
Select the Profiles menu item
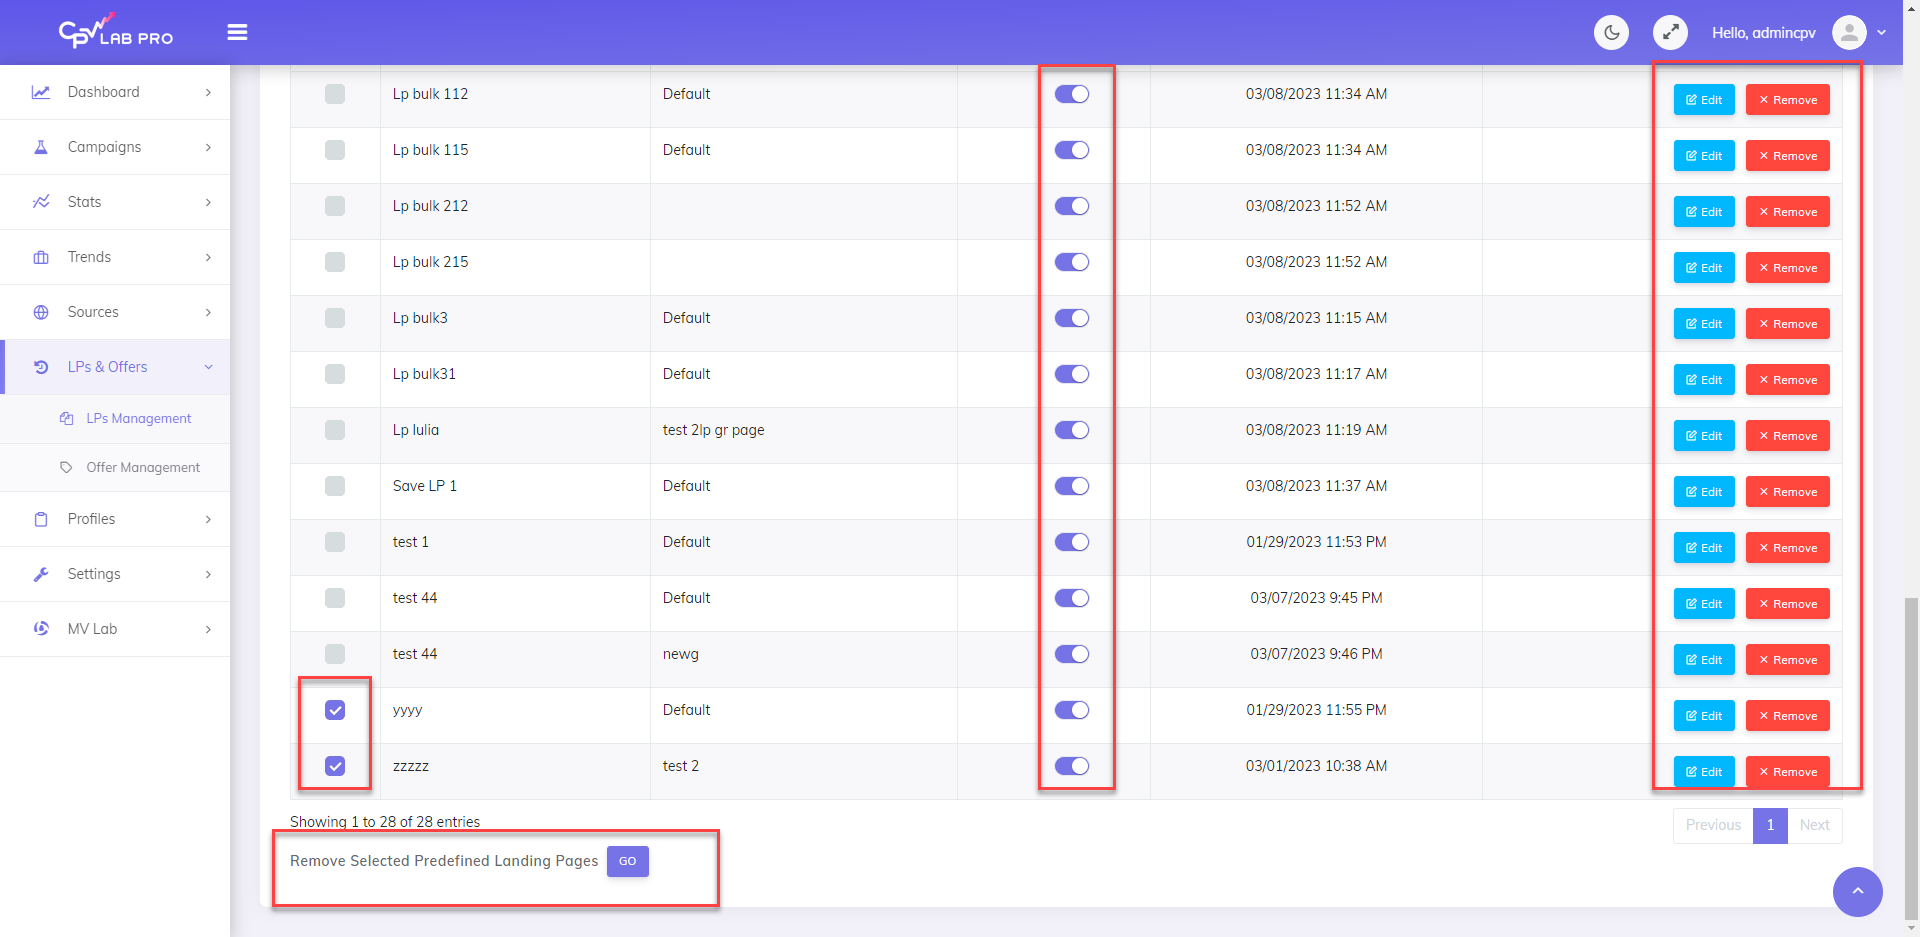click(91, 519)
